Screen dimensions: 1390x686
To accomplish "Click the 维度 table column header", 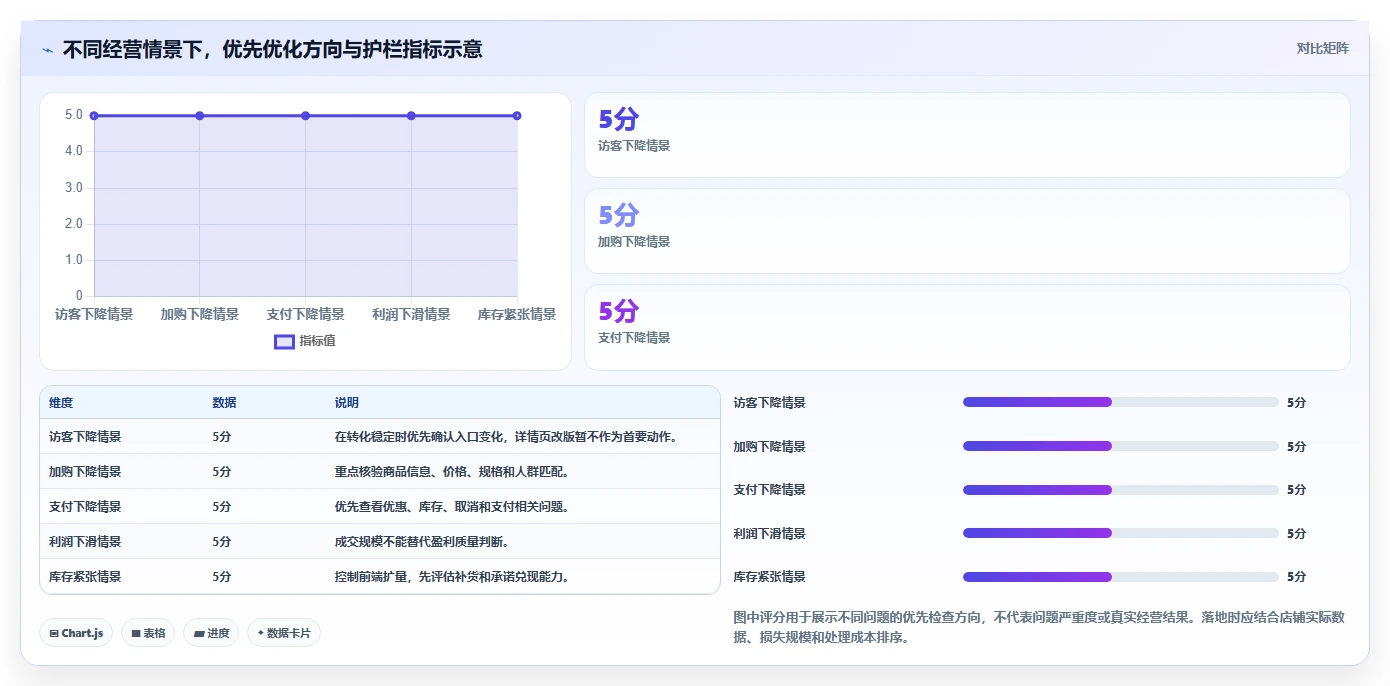I will click(61, 403).
